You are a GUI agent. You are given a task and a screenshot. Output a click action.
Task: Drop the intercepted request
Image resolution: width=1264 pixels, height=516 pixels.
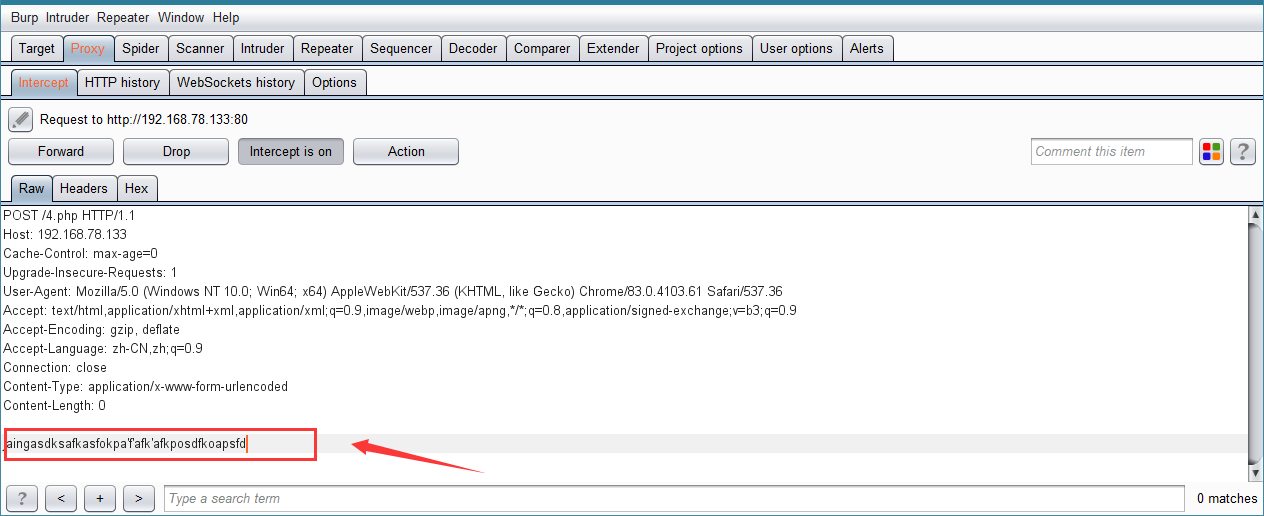click(176, 152)
